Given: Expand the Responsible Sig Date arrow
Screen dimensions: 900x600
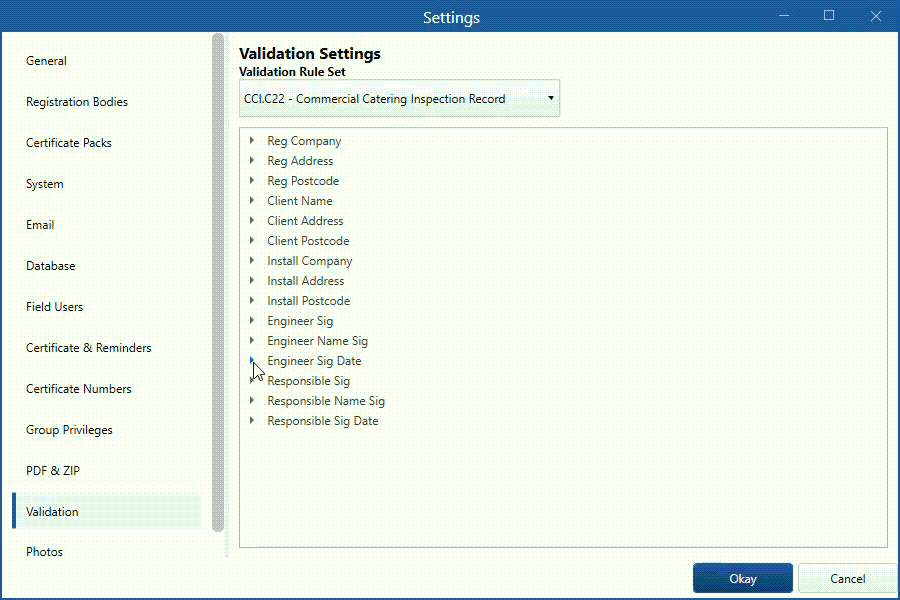Looking at the screenshot, I should (x=252, y=421).
